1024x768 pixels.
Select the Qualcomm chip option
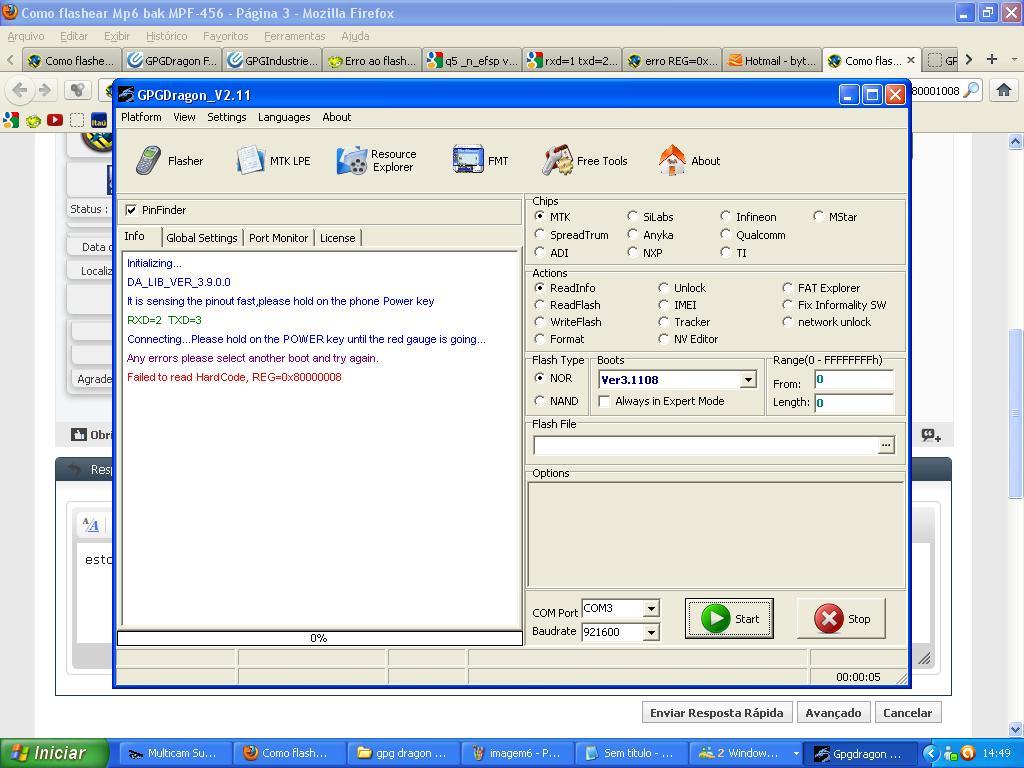726,234
